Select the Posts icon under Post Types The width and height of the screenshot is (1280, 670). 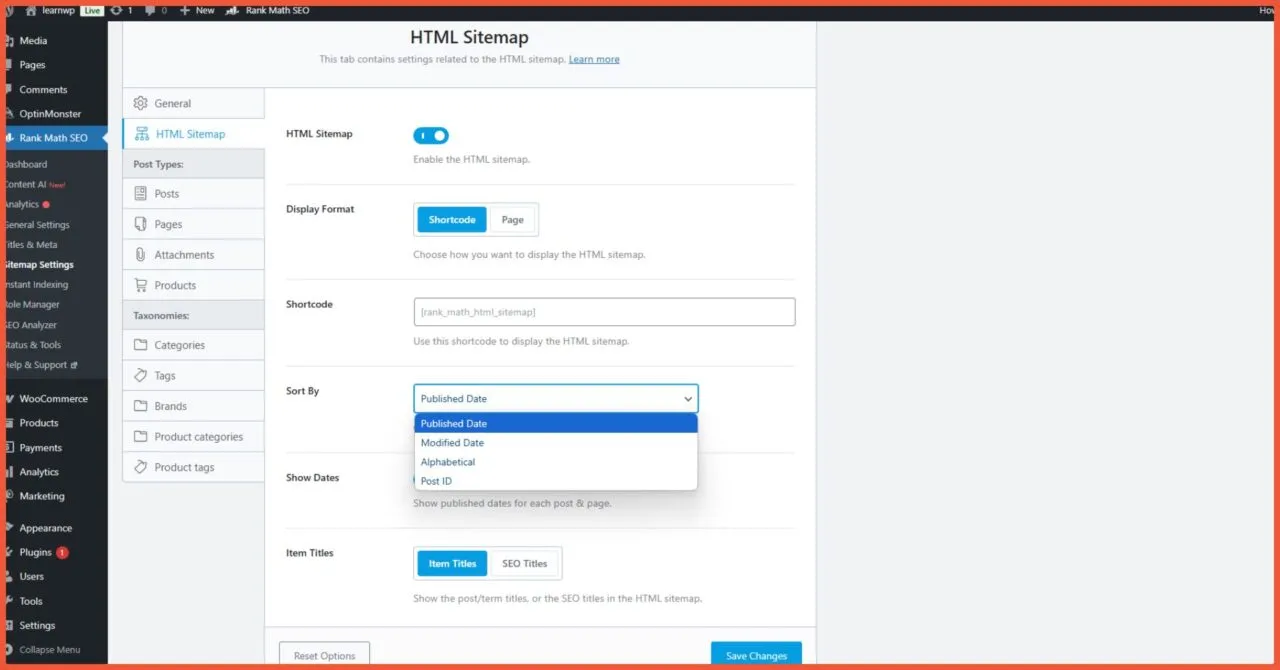(x=140, y=193)
